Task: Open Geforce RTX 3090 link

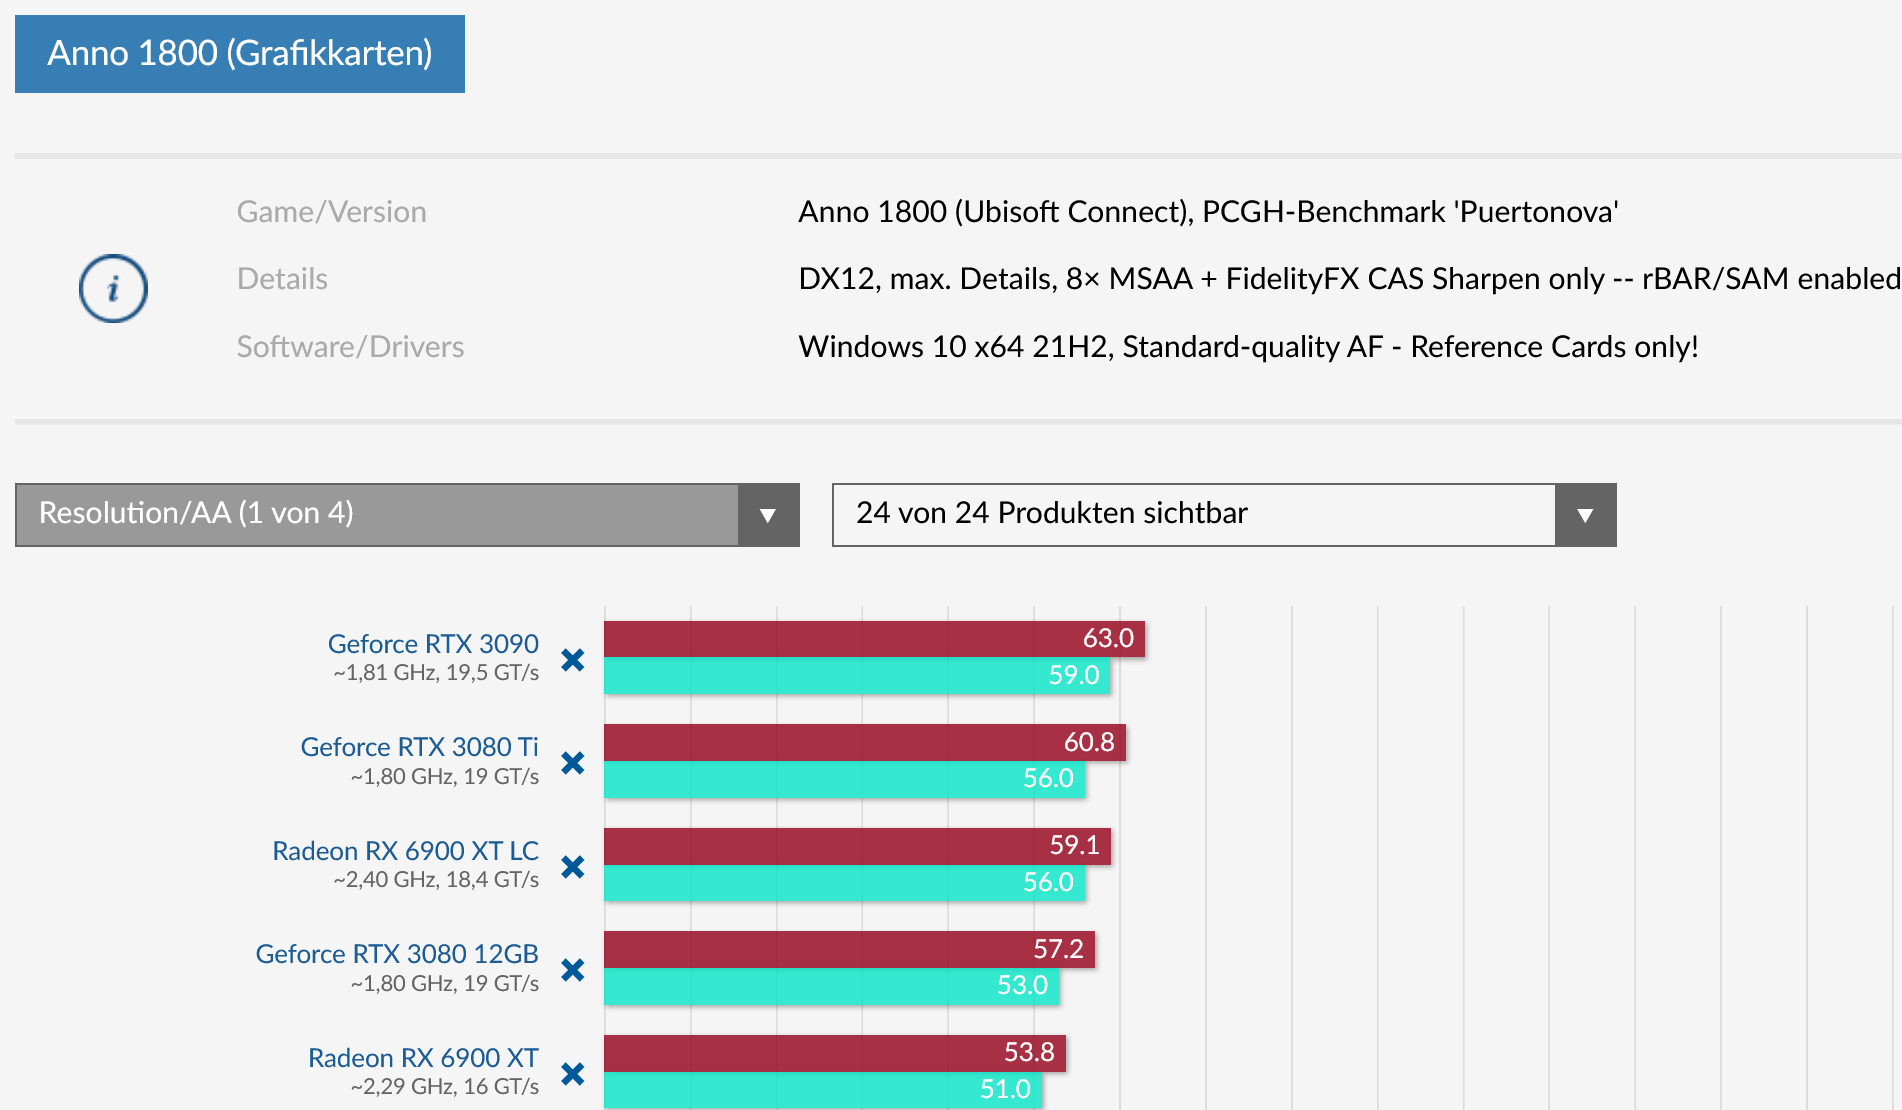Action: coord(433,644)
